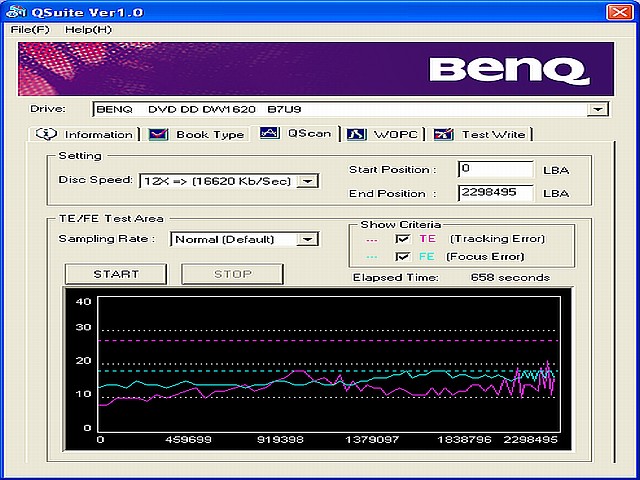Switch to the Book Type tab

pyautogui.click(x=196, y=134)
